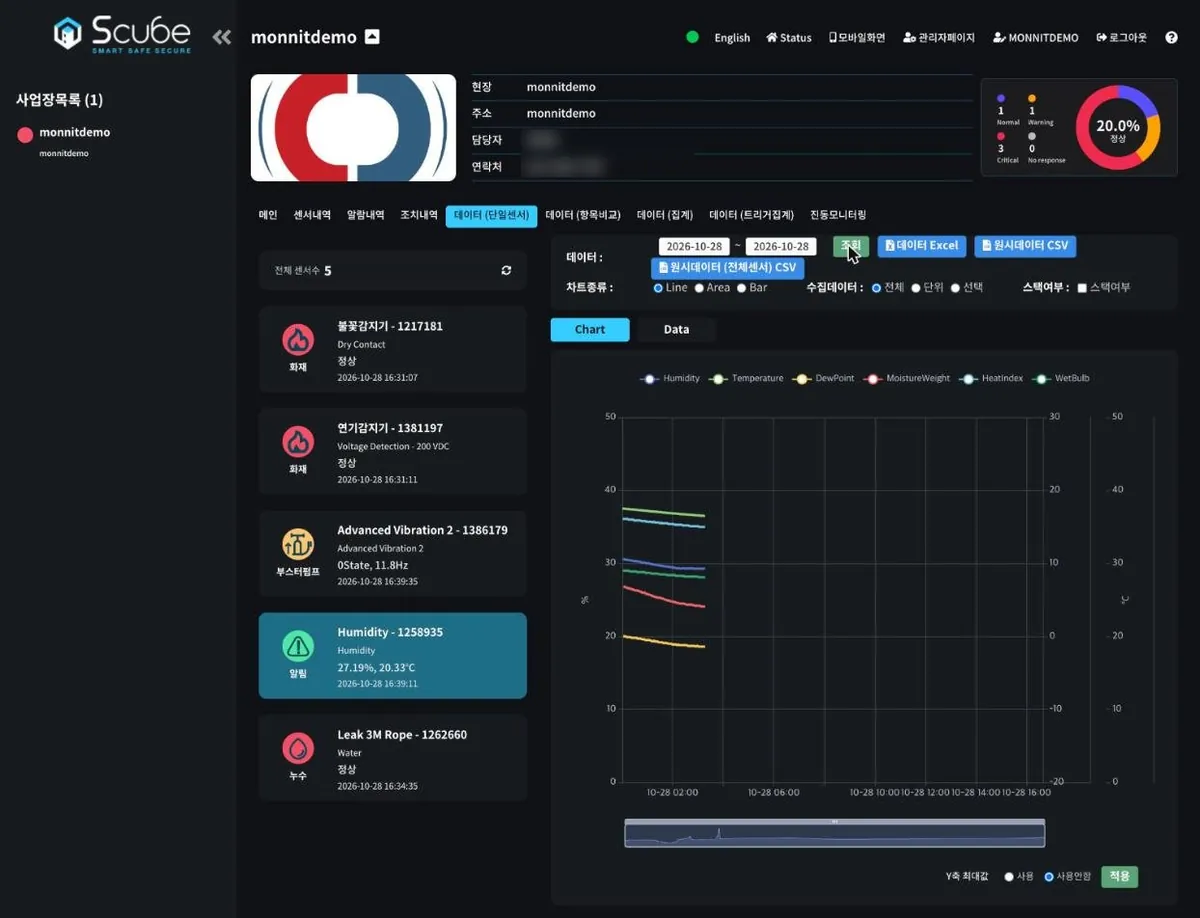1200x918 pixels.
Task: Click the 조회 search button
Action: tap(851, 246)
